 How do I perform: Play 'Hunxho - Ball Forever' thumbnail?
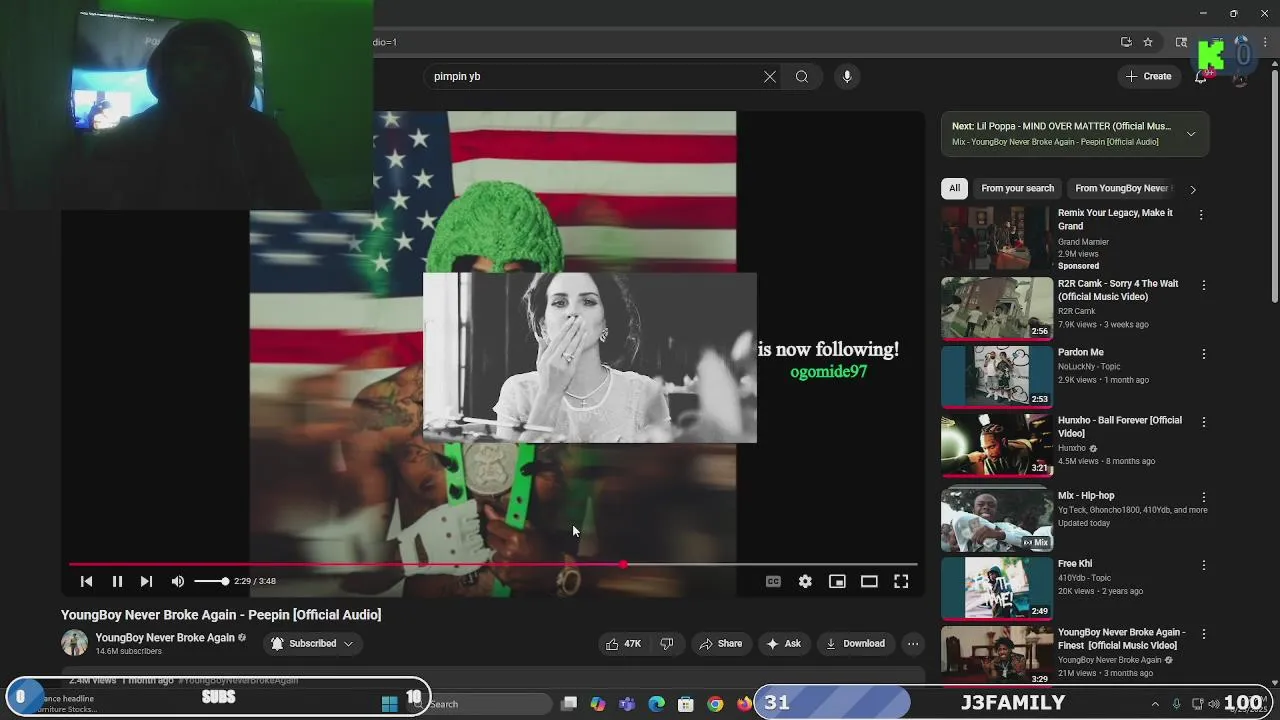(997, 445)
